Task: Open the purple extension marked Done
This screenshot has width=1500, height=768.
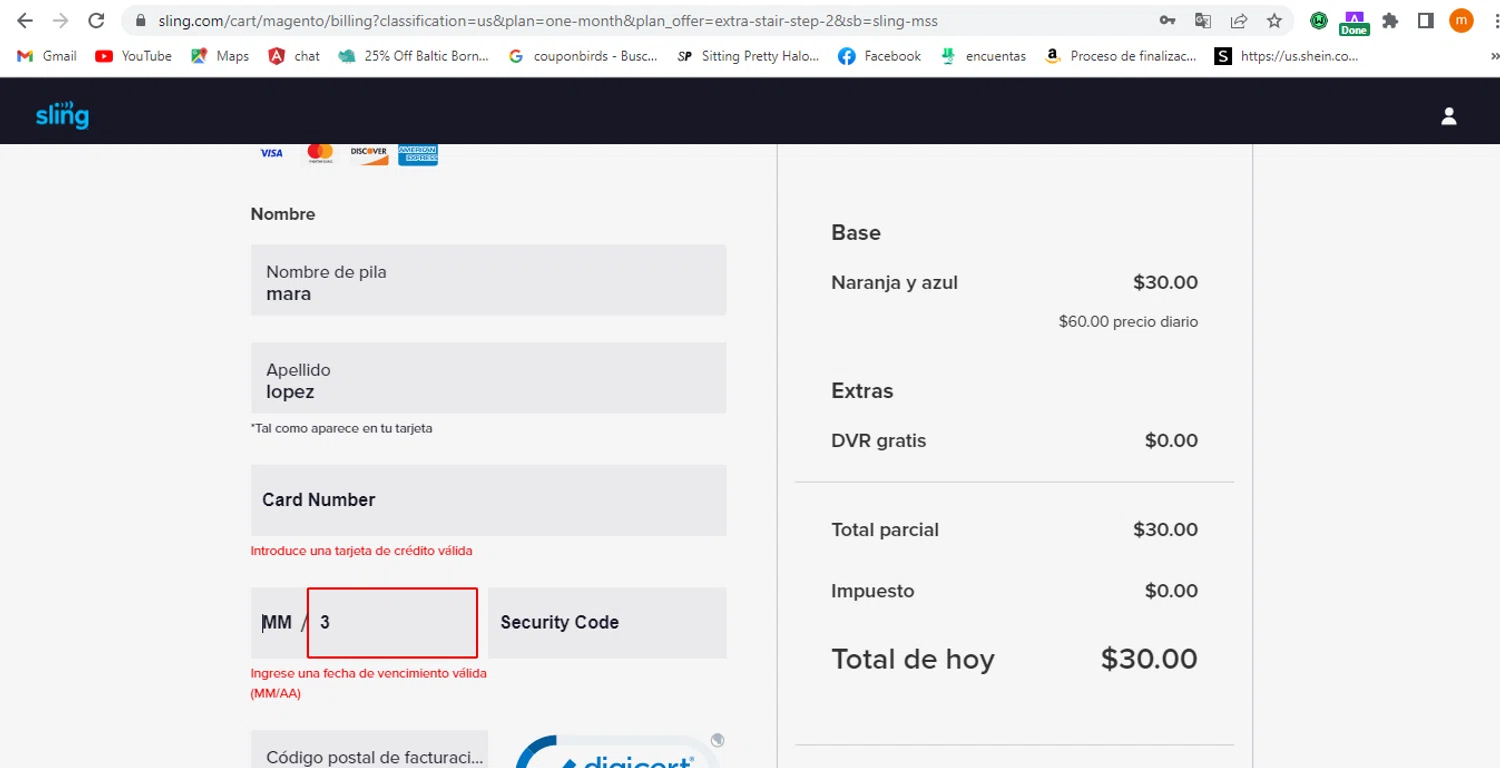Action: coord(1354,22)
